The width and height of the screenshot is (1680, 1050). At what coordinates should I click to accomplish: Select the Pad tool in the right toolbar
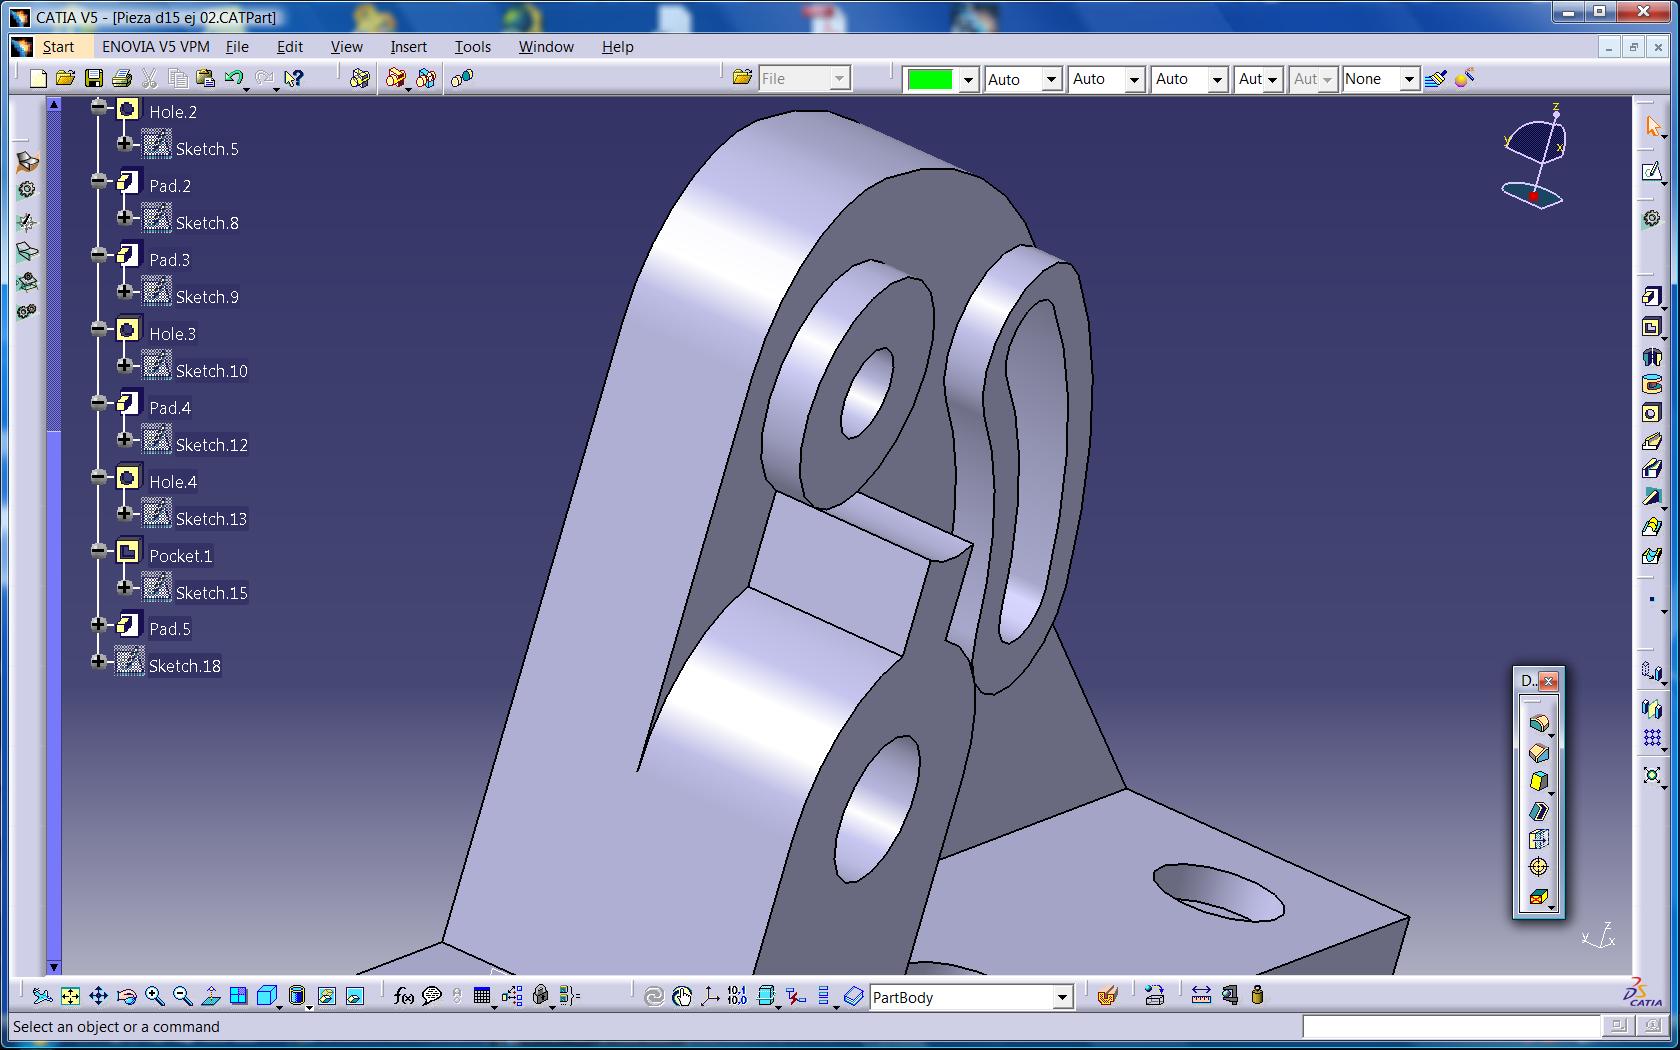click(1652, 297)
